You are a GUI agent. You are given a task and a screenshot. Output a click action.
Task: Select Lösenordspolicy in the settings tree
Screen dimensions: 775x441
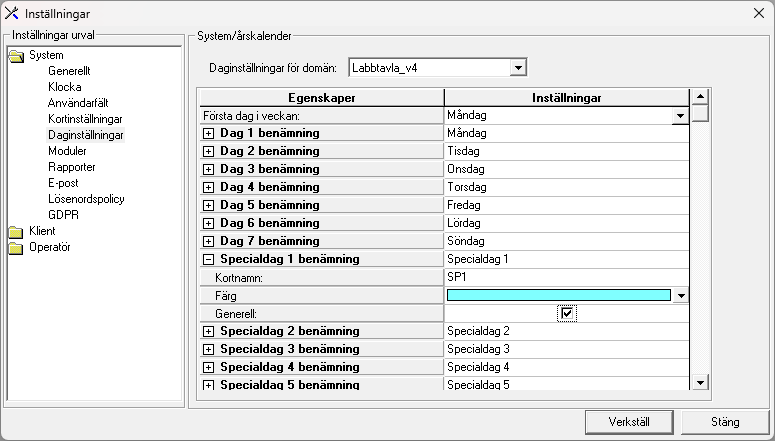[x=86, y=199]
